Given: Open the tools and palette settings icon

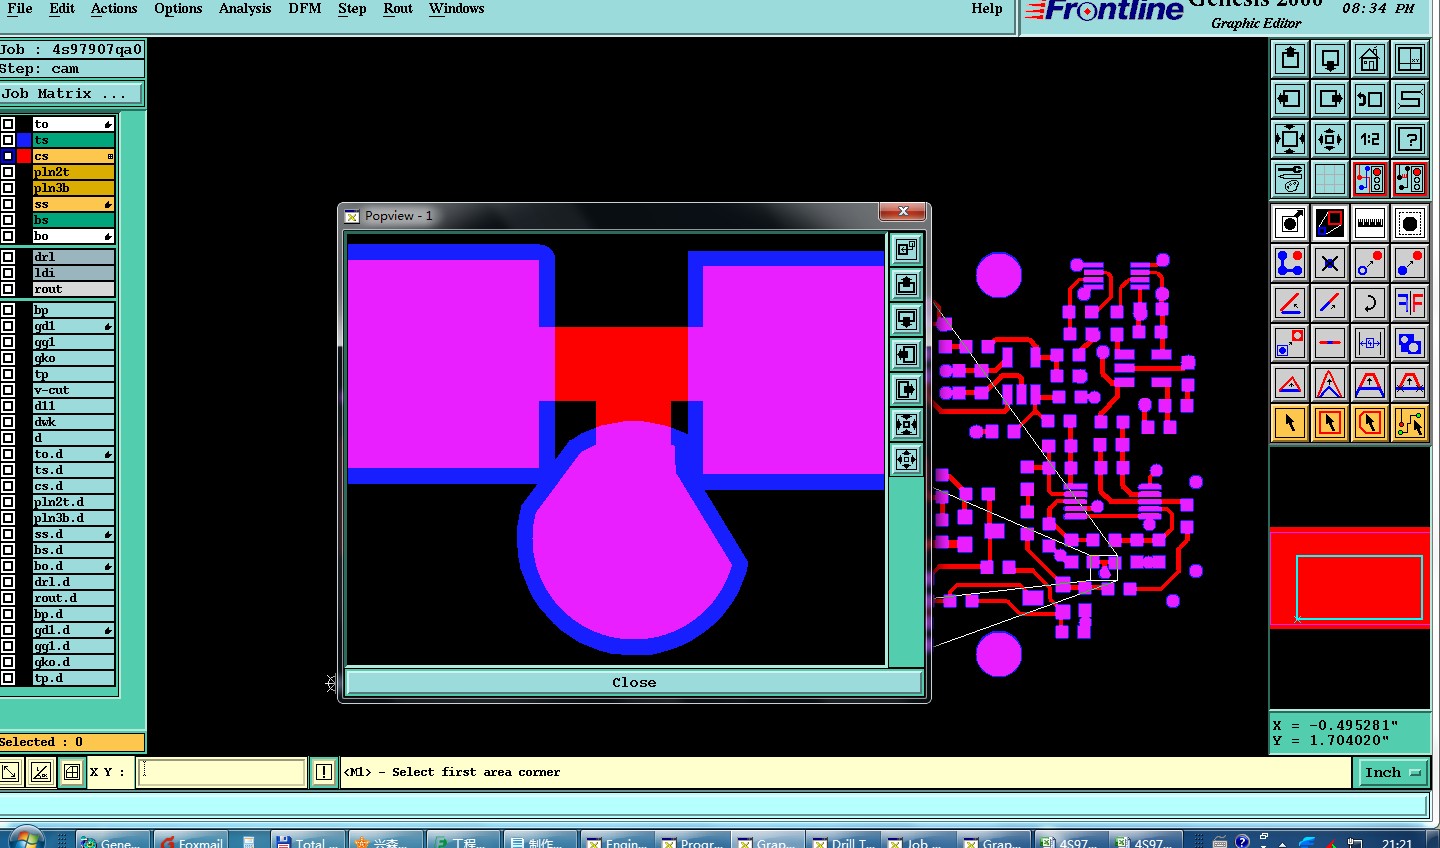Looking at the screenshot, I should coord(1290,179).
